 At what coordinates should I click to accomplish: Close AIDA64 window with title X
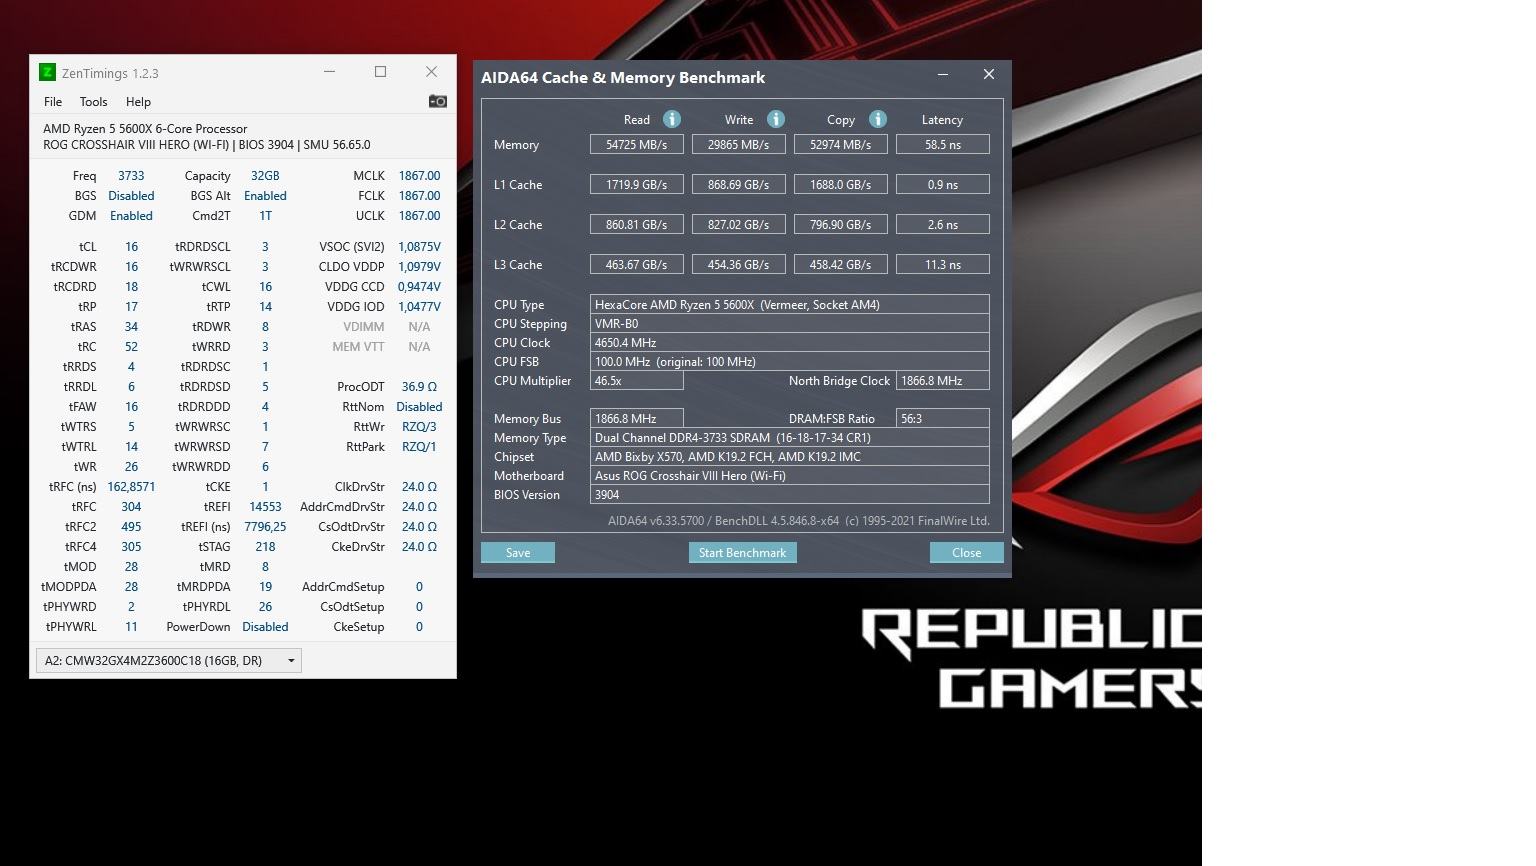click(989, 75)
